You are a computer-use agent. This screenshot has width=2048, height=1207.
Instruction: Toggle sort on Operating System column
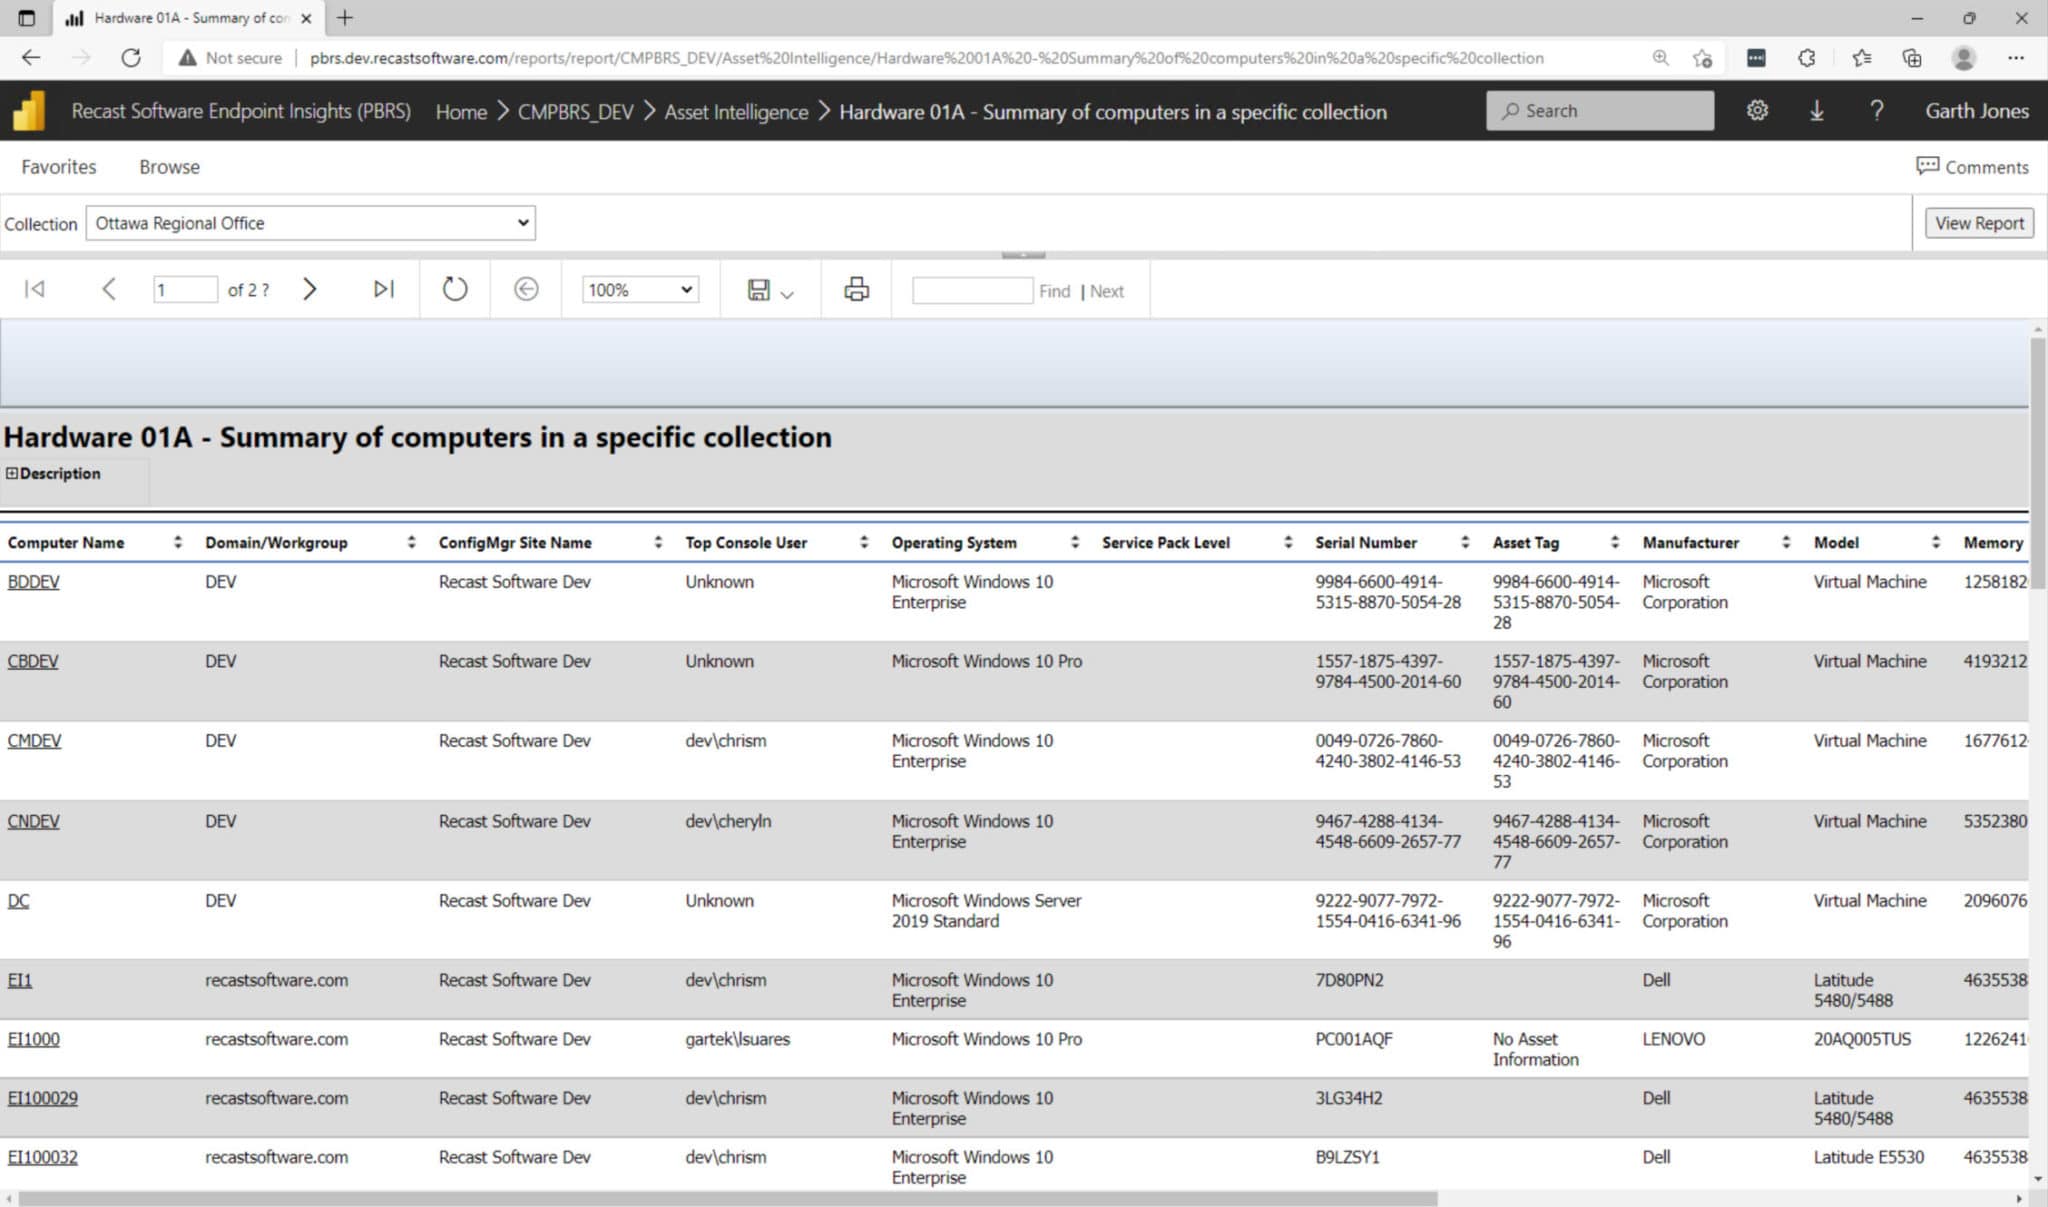(x=1074, y=542)
